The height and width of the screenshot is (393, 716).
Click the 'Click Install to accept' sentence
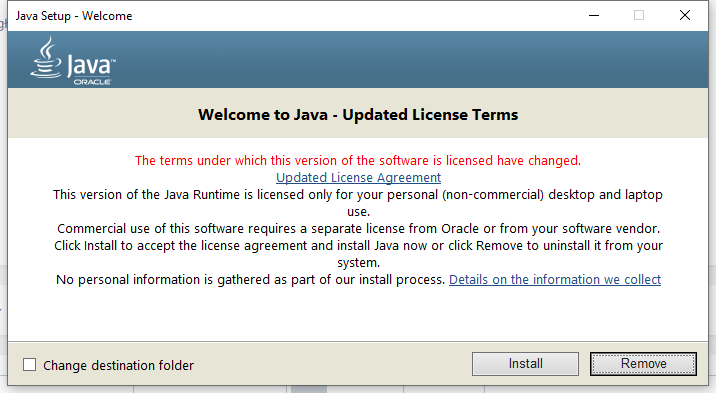pyautogui.click(x=358, y=254)
